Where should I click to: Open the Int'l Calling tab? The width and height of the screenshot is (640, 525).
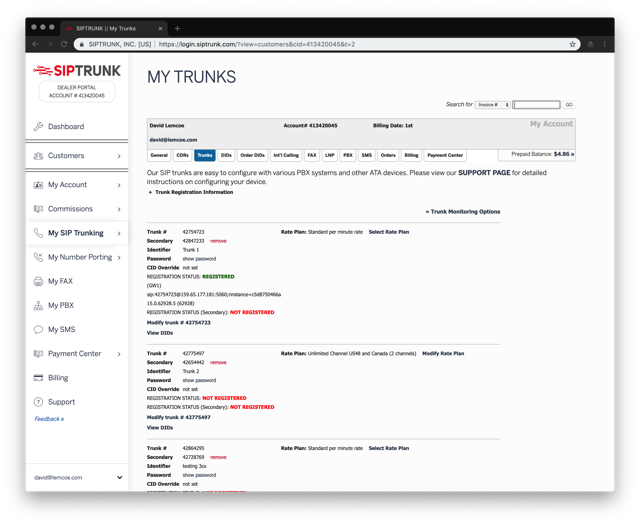point(286,155)
